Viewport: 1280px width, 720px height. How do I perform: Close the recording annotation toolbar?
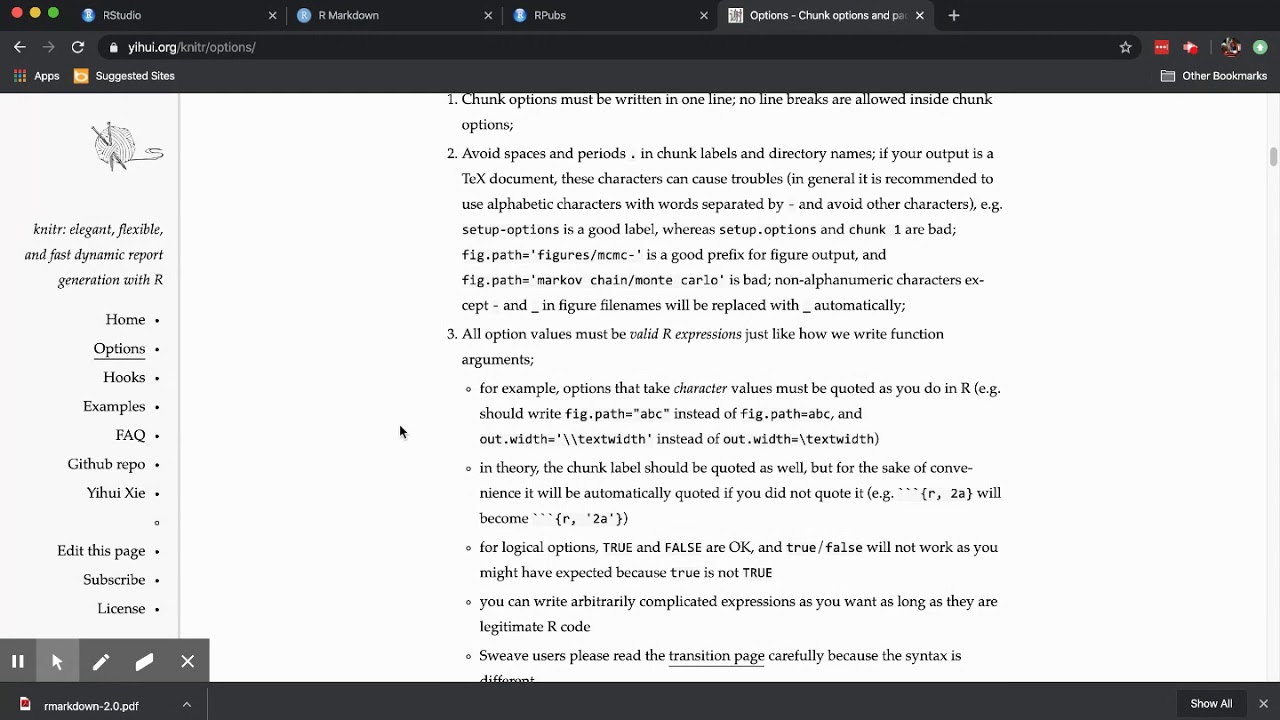click(187, 661)
